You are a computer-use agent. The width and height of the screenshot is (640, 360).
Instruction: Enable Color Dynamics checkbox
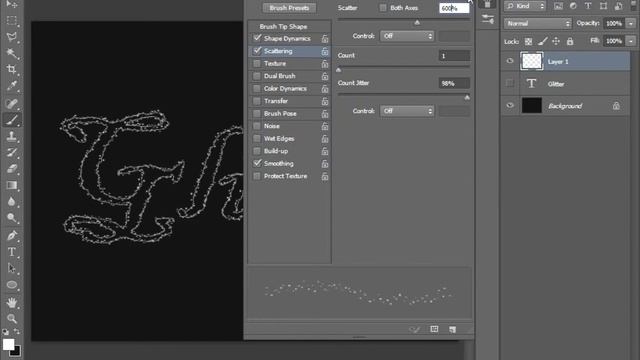257,88
